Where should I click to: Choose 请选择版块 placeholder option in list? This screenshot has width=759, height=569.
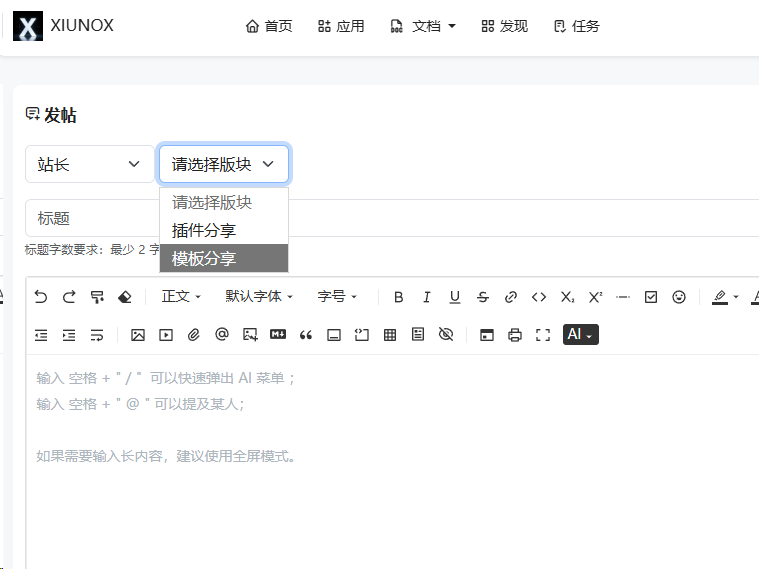pos(224,202)
